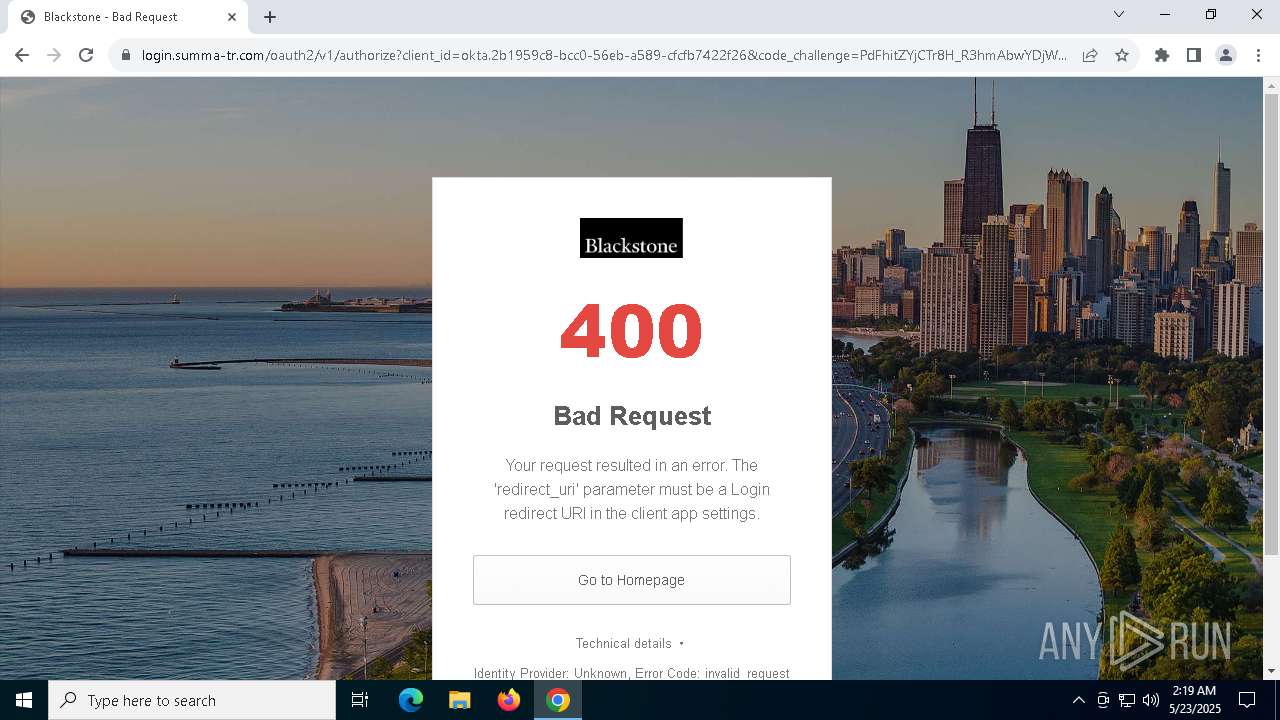Launch Microsoft Edge from the taskbar
The height and width of the screenshot is (720, 1280).
click(x=411, y=700)
